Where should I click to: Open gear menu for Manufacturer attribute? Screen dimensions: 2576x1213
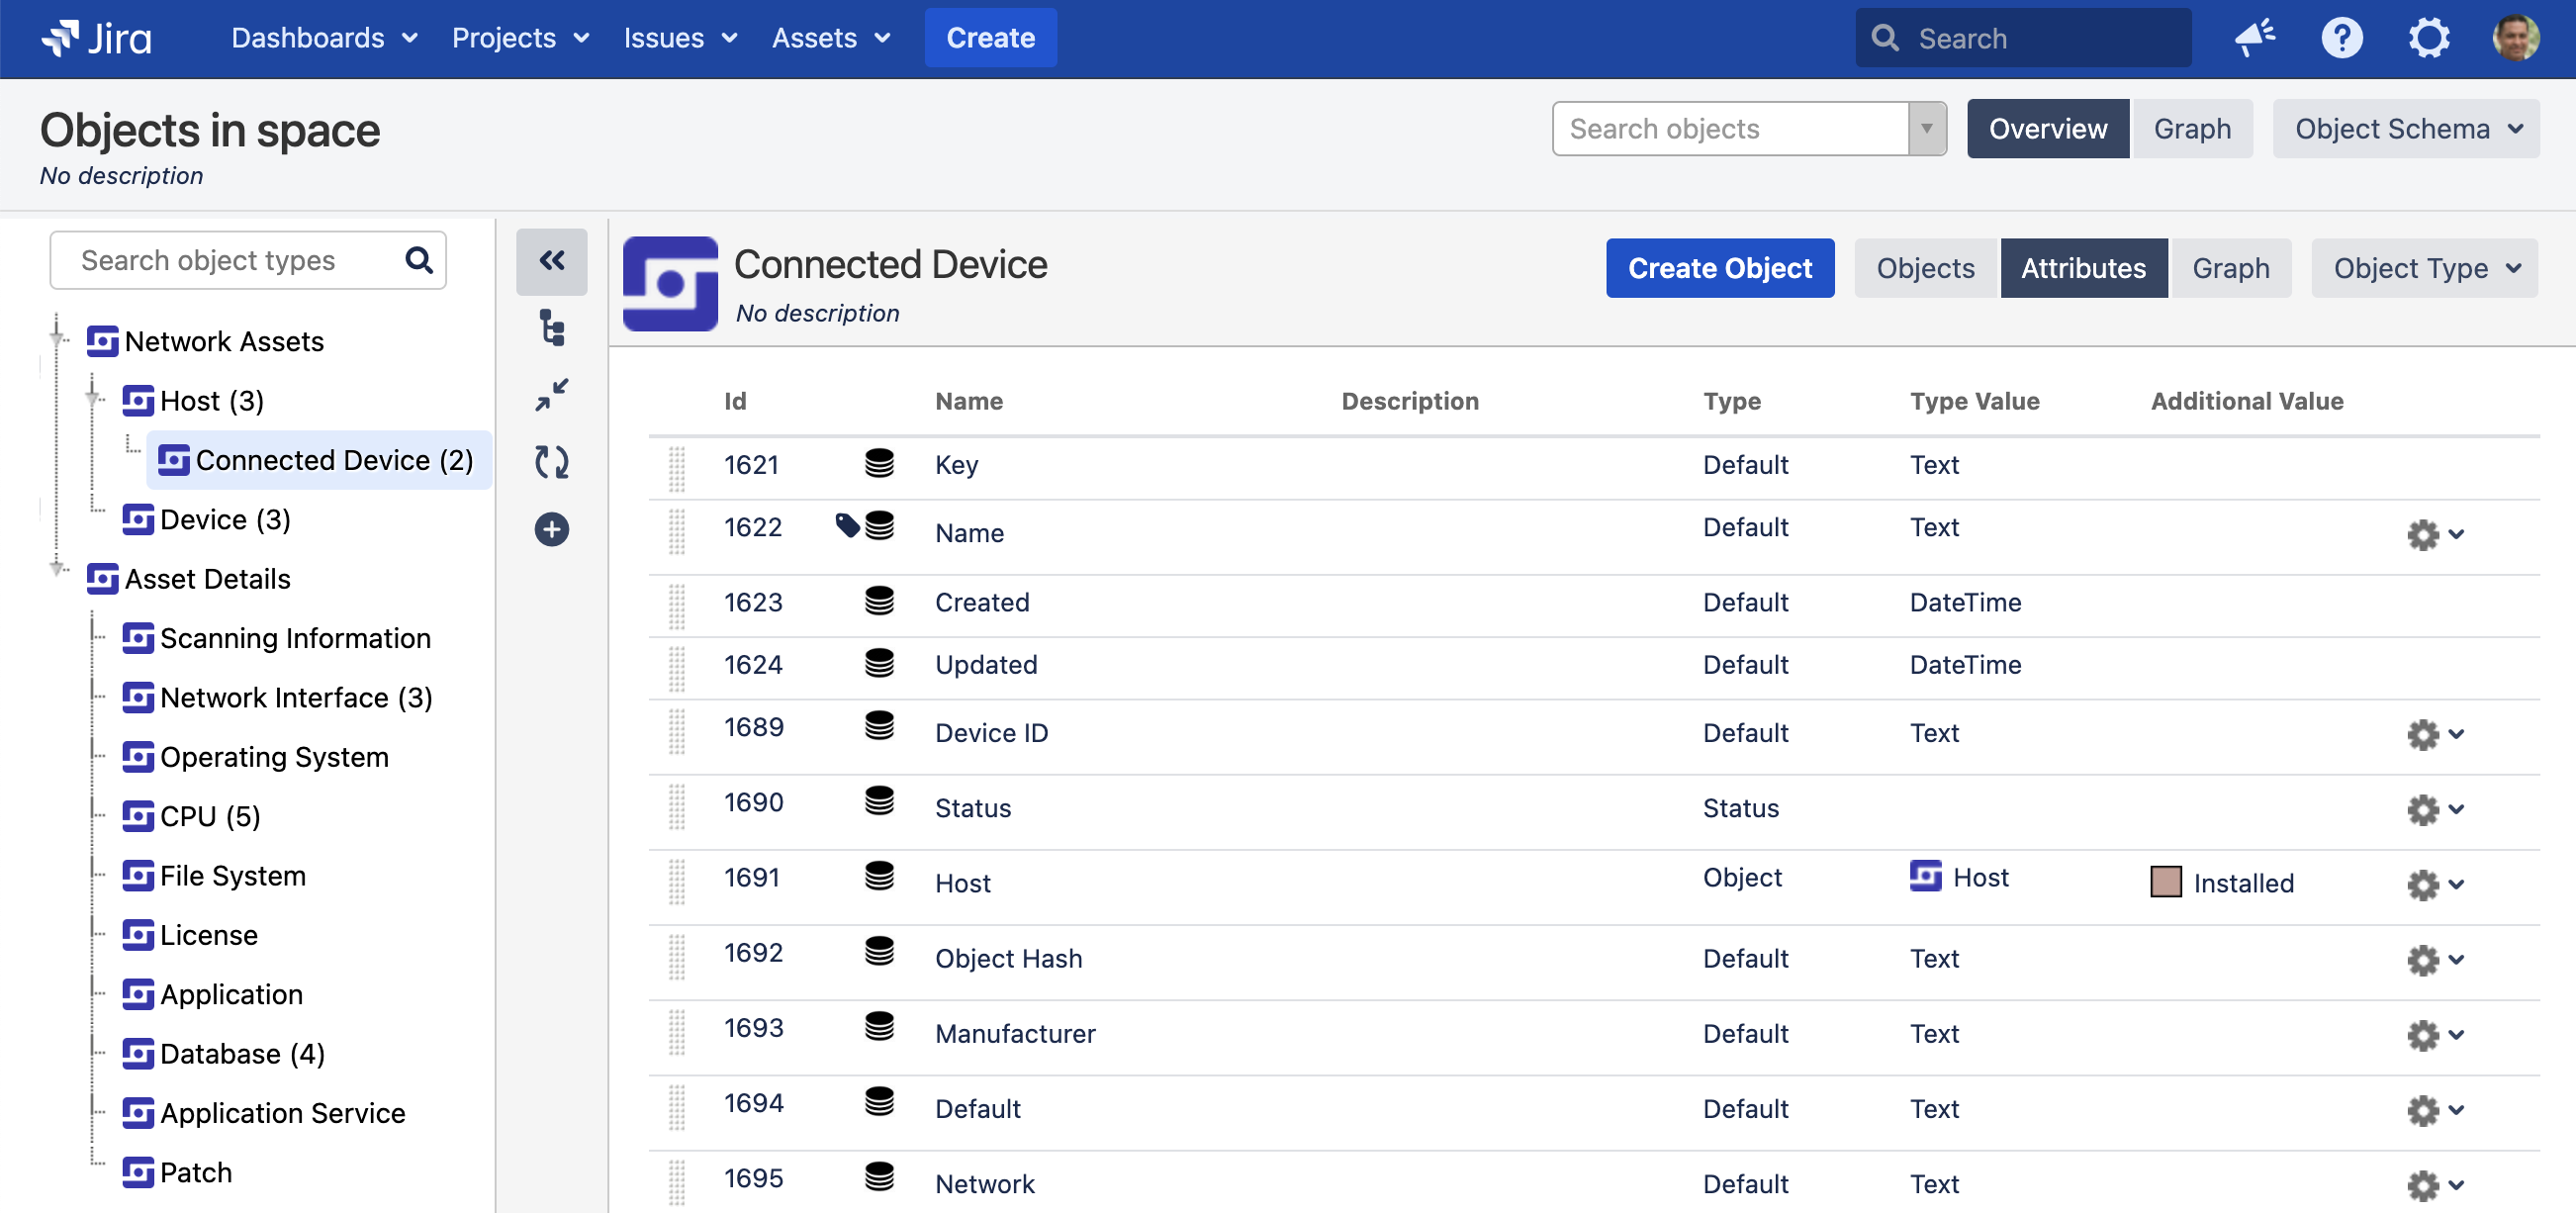(2435, 1034)
